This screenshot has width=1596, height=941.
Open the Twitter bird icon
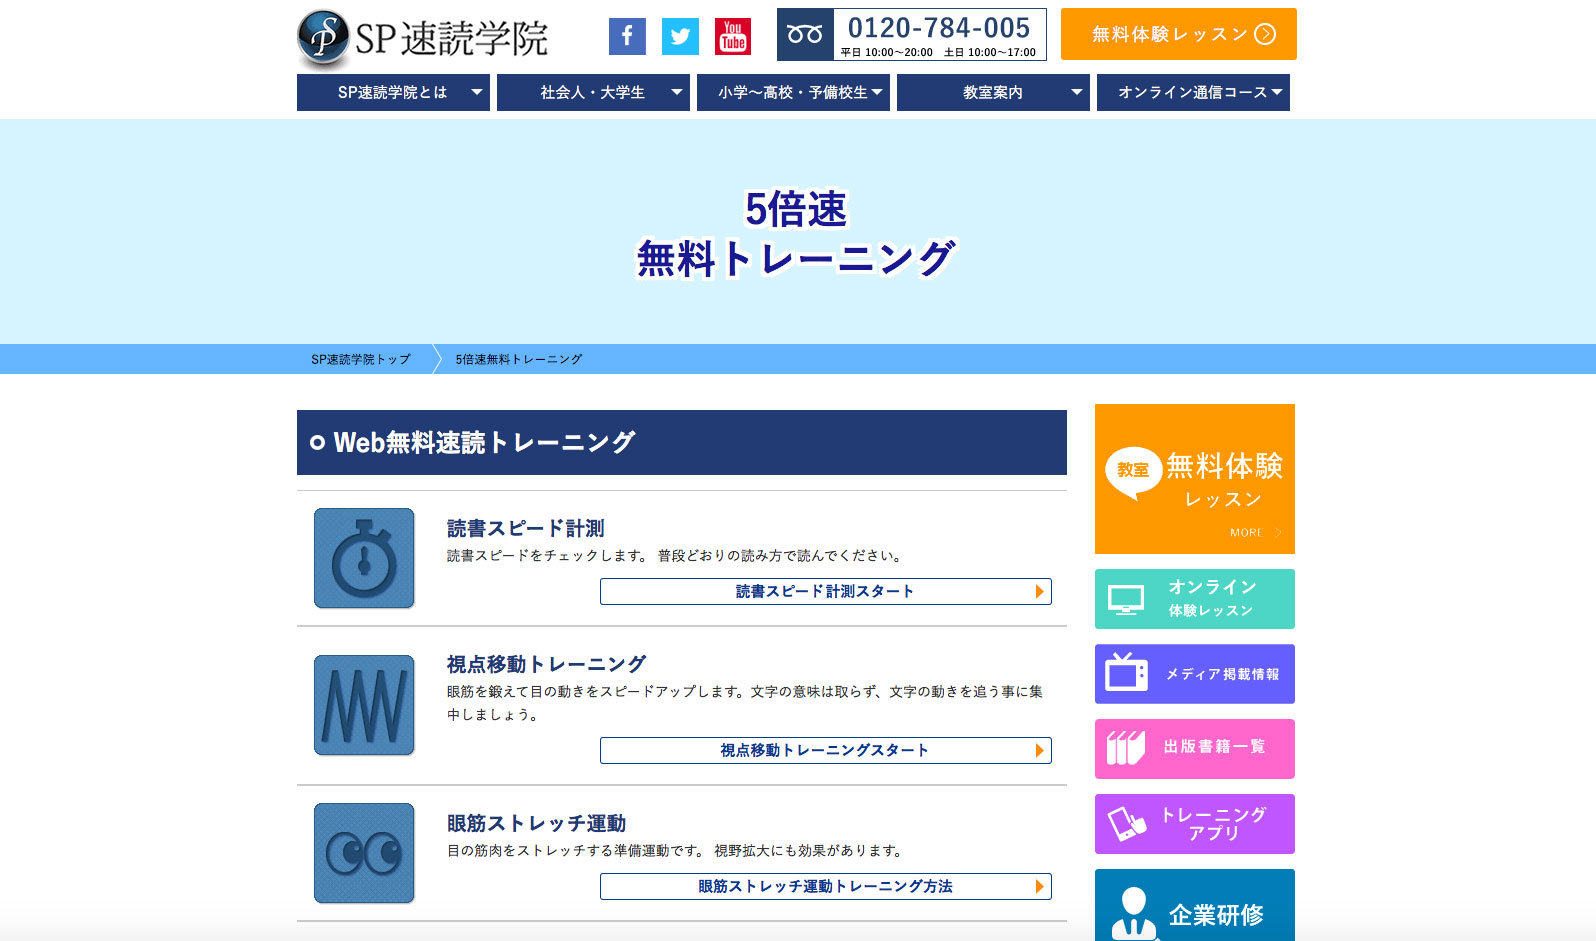point(680,37)
